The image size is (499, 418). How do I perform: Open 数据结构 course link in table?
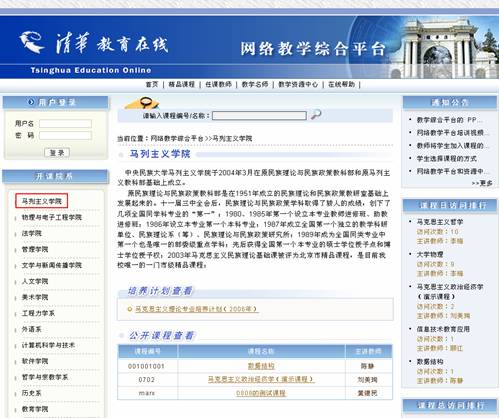261,366
